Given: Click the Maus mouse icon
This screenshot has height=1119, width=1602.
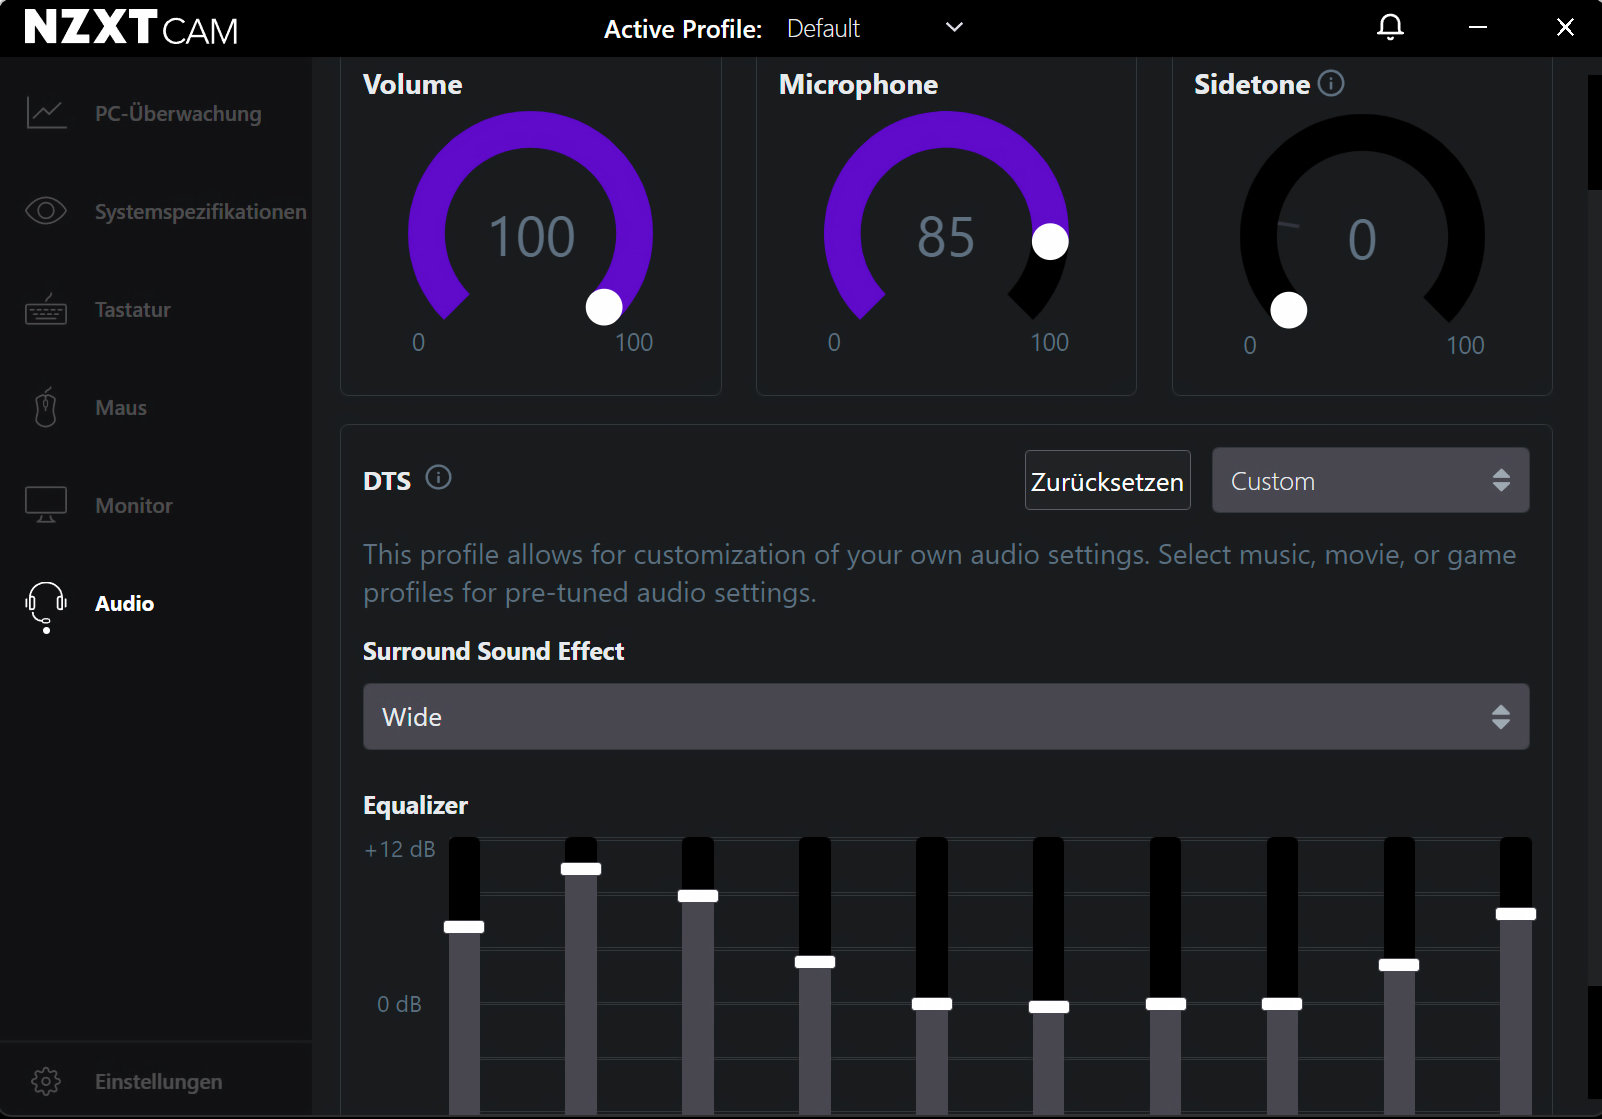Looking at the screenshot, I should click(46, 407).
